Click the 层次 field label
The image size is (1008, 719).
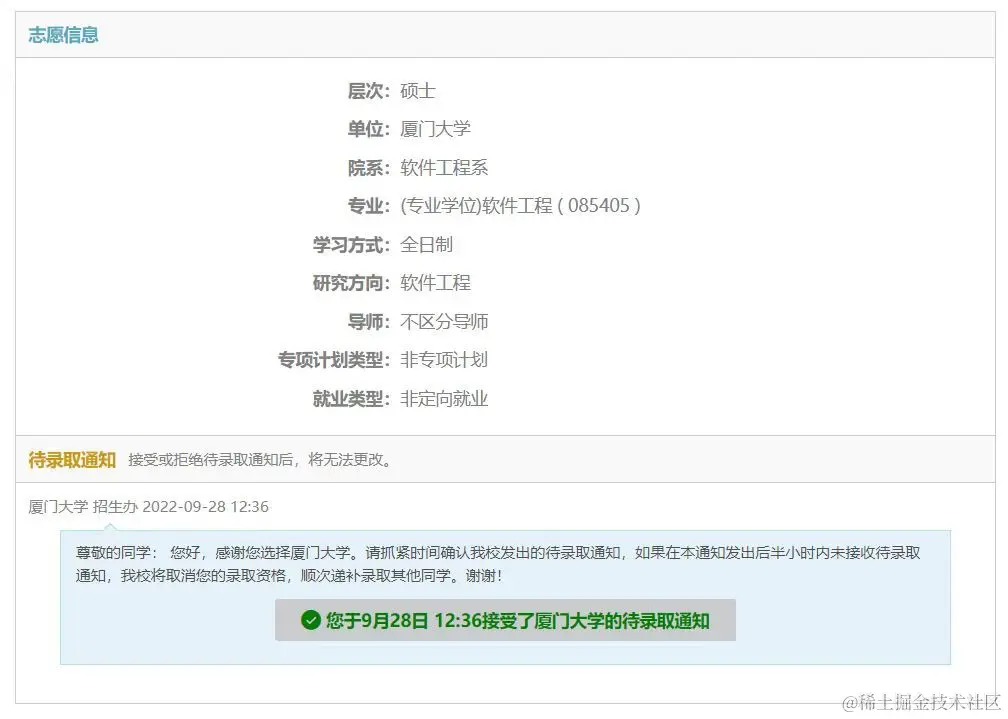point(369,91)
